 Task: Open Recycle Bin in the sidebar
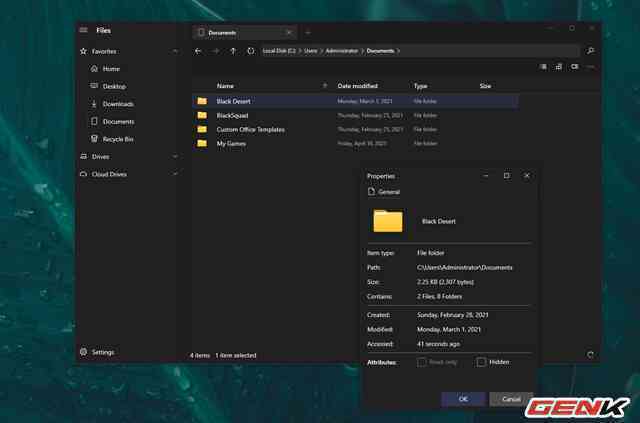[x=118, y=139]
